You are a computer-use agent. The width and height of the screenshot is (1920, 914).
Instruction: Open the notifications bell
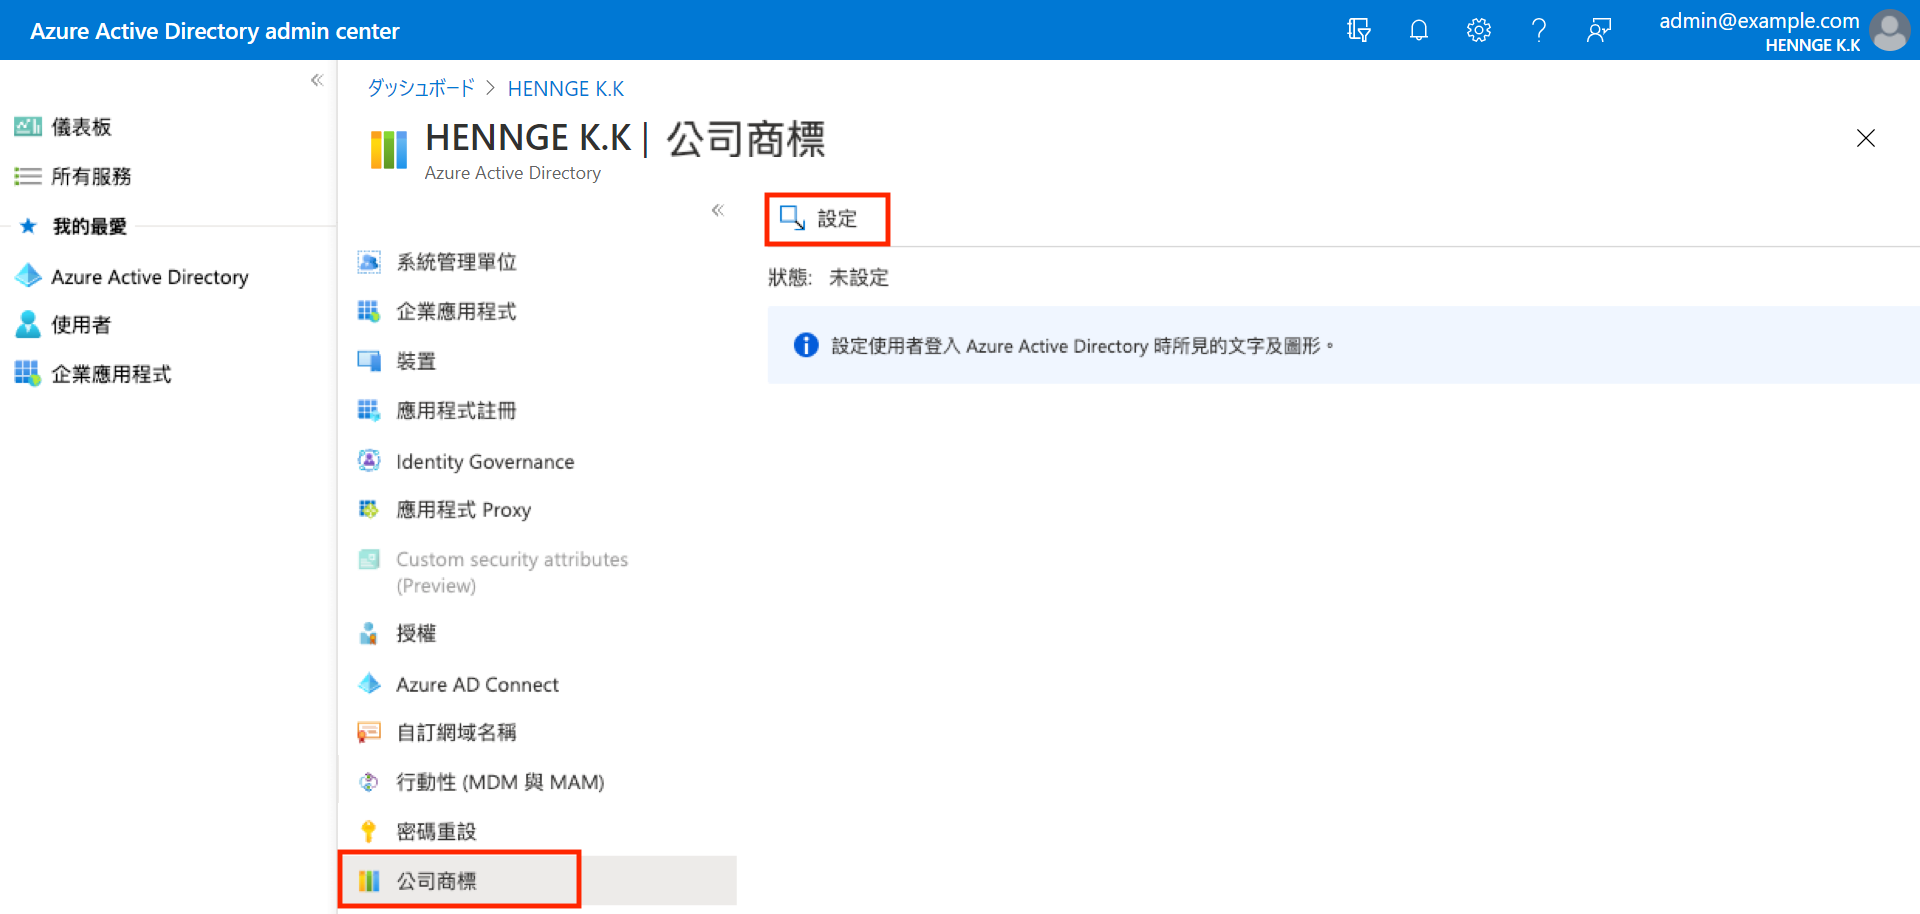pyautogui.click(x=1418, y=30)
